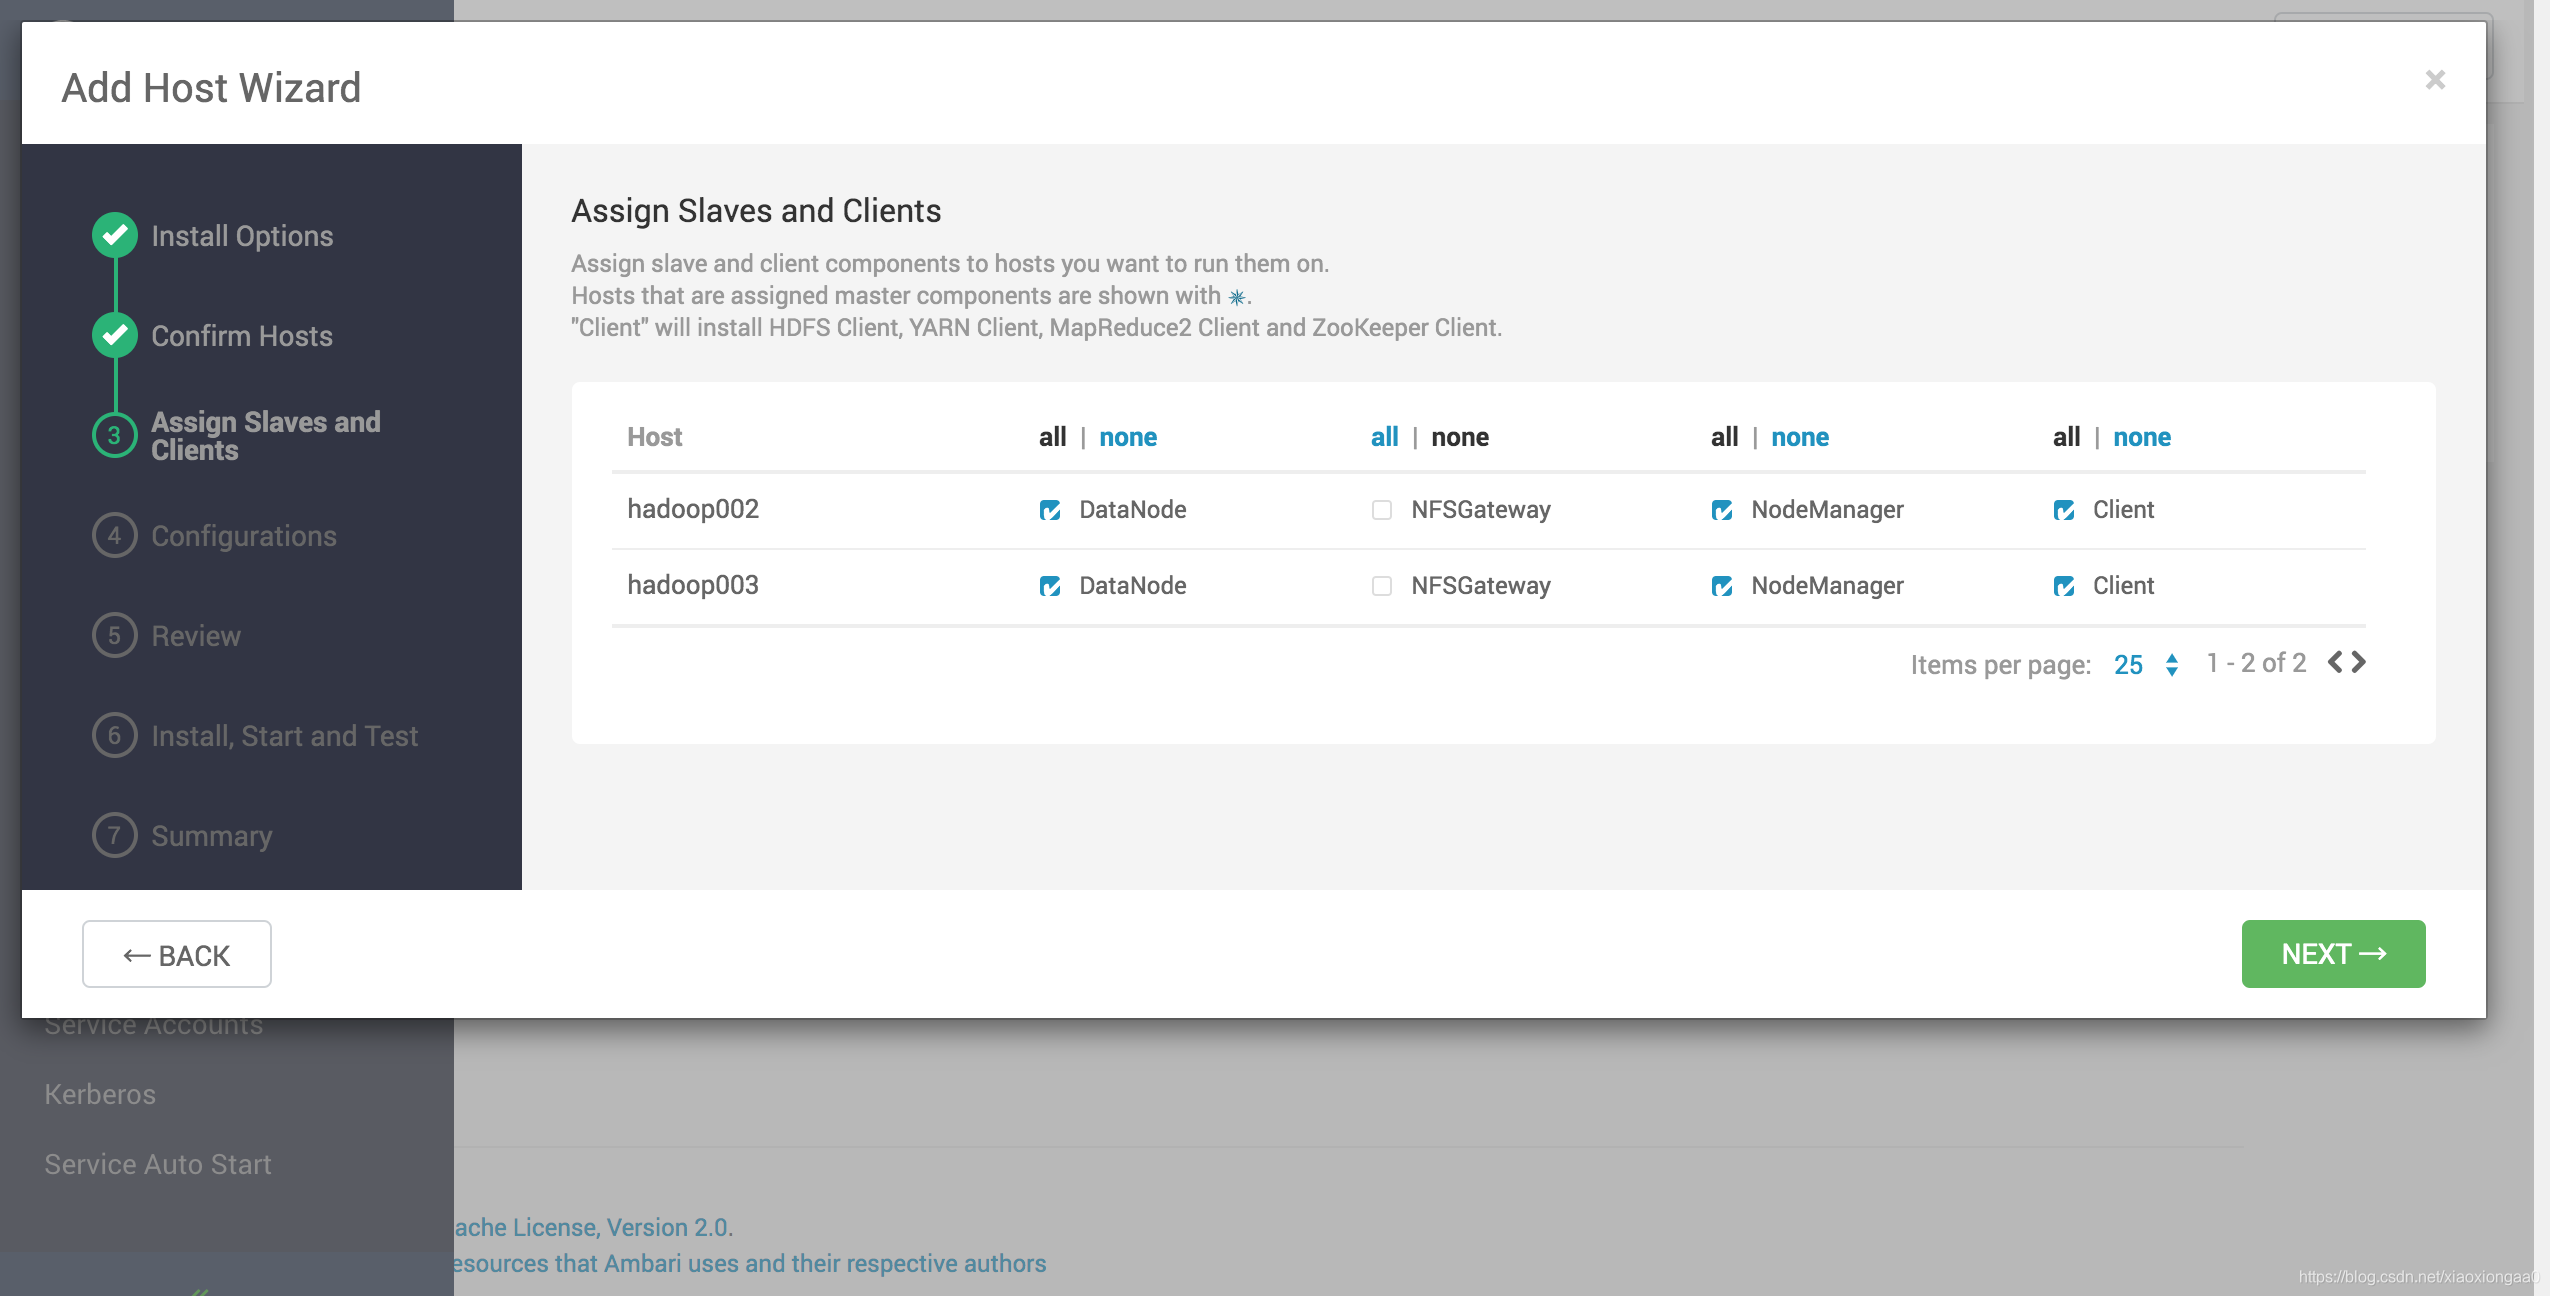Uncheck NodeManager for hadoop003

click(x=1722, y=586)
